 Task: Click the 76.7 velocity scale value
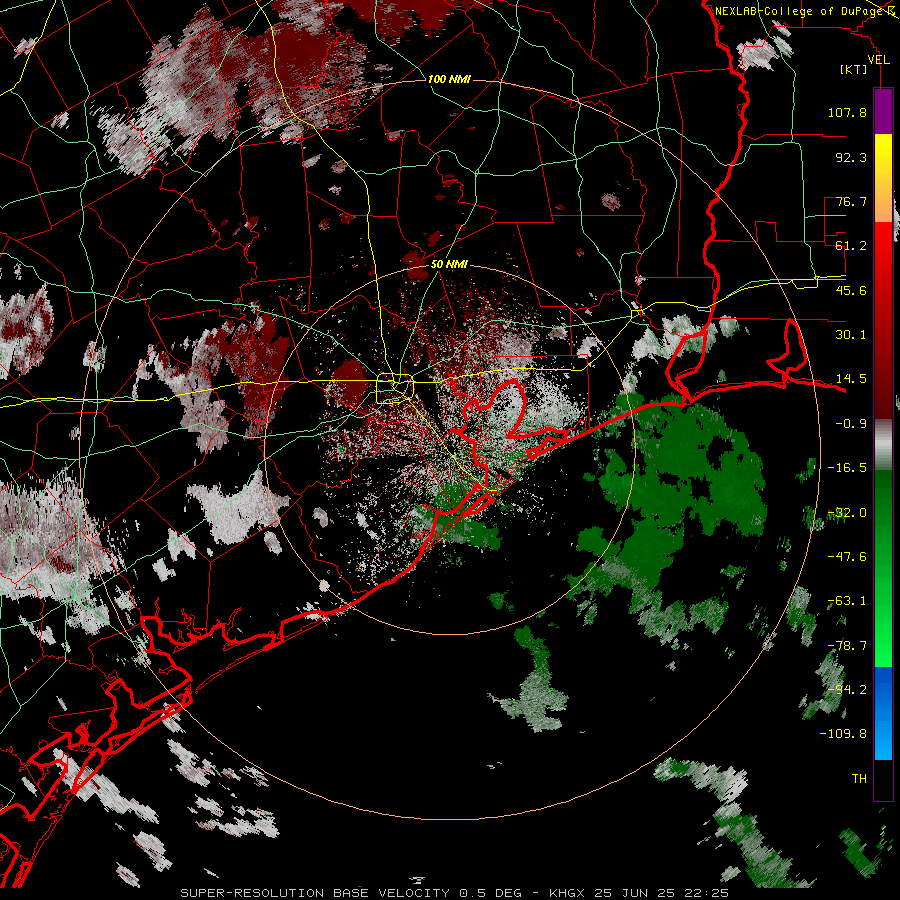[851, 201]
